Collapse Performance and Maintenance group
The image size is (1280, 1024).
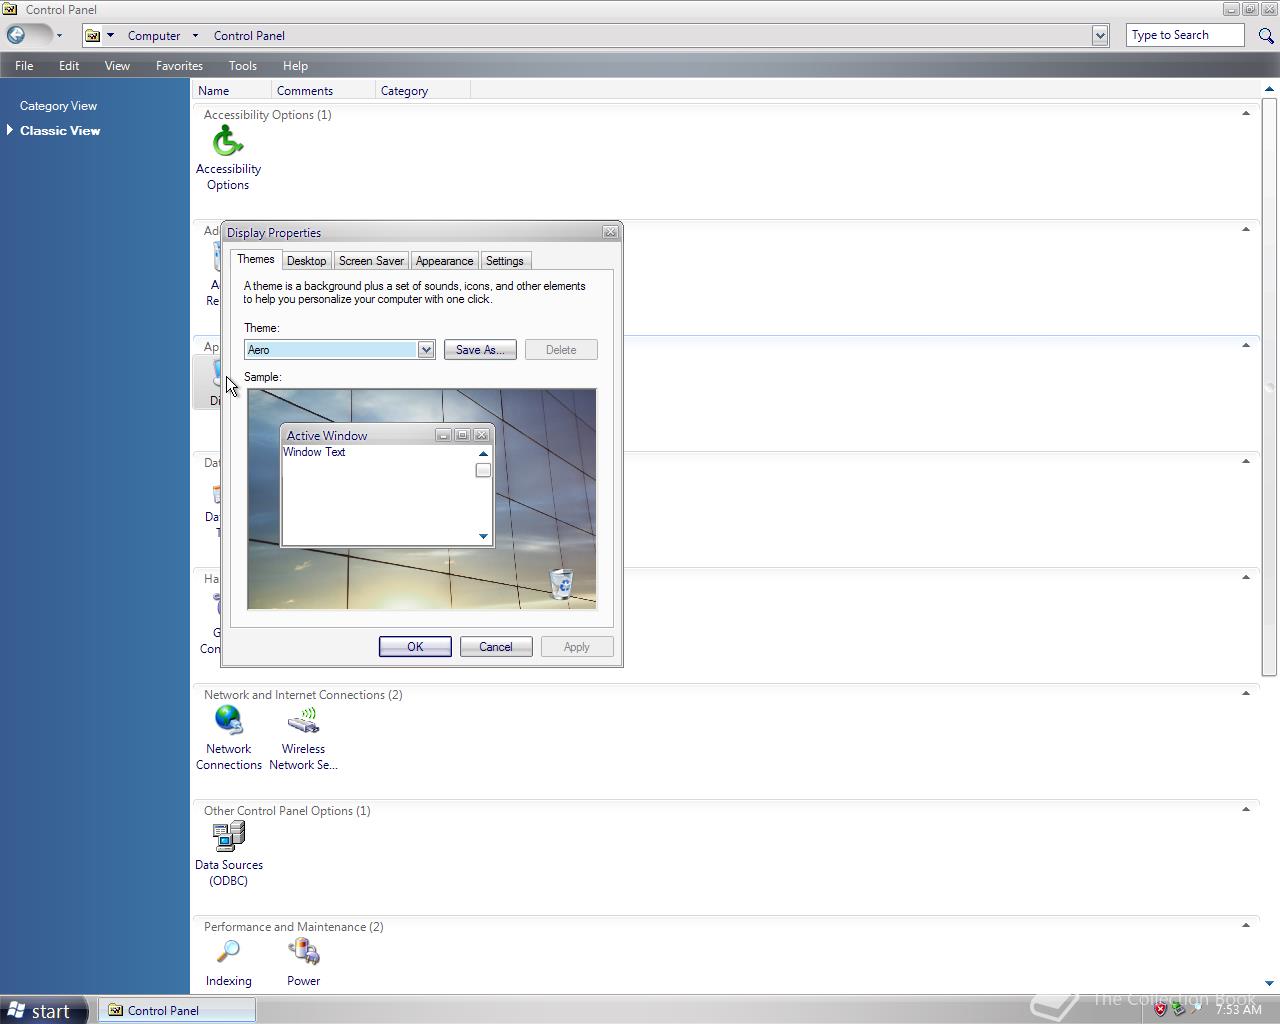click(1246, 926)
